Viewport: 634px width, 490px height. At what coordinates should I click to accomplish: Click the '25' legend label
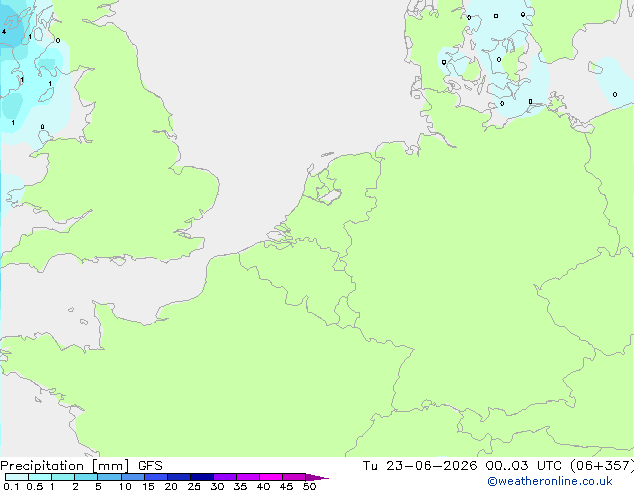click(194, 486)
